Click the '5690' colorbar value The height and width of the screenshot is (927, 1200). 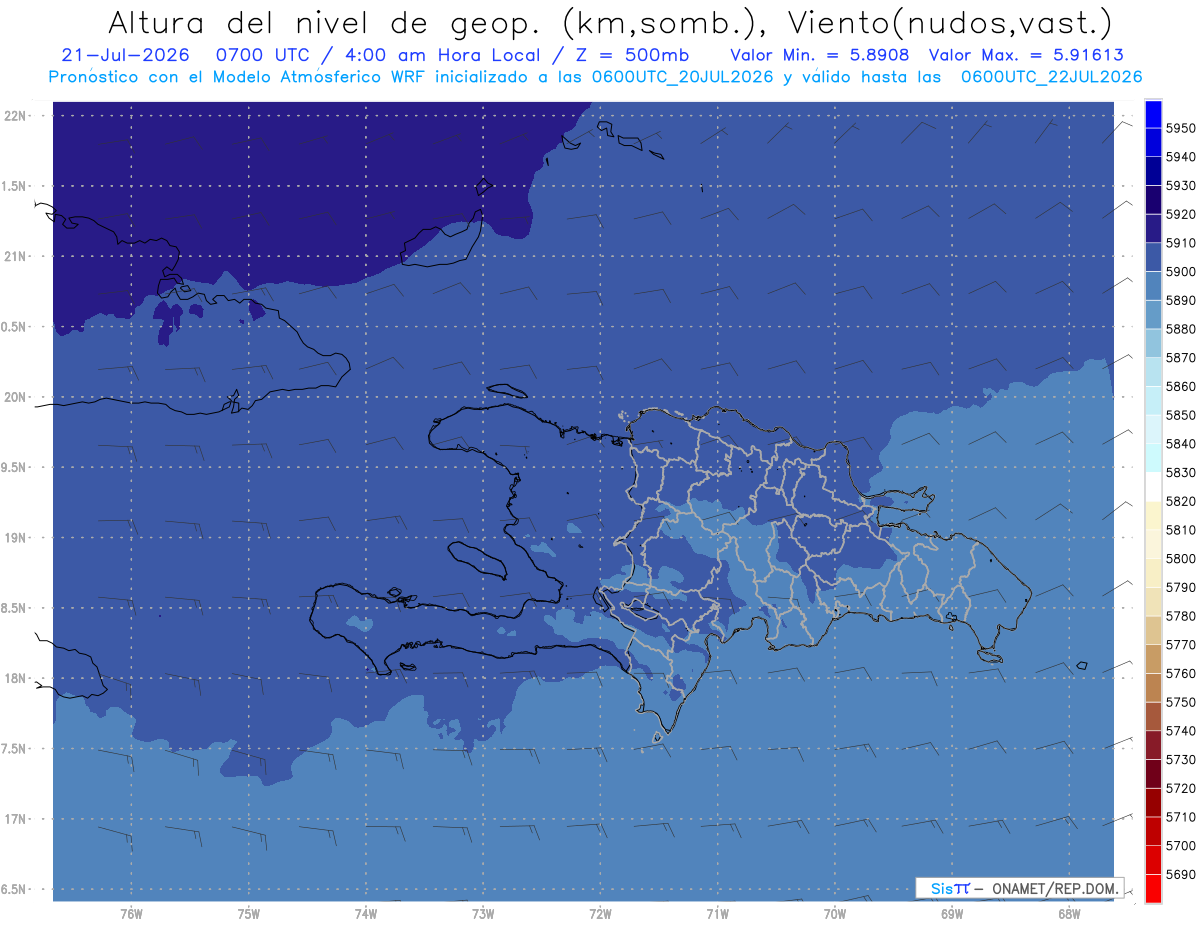tap(1180, 874)
